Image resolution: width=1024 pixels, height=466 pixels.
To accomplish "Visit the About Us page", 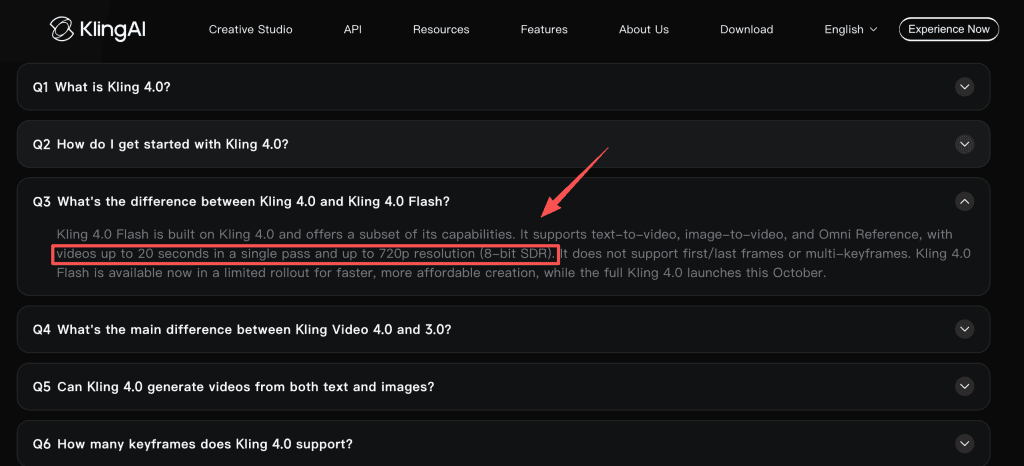I will tap(644, 29).
